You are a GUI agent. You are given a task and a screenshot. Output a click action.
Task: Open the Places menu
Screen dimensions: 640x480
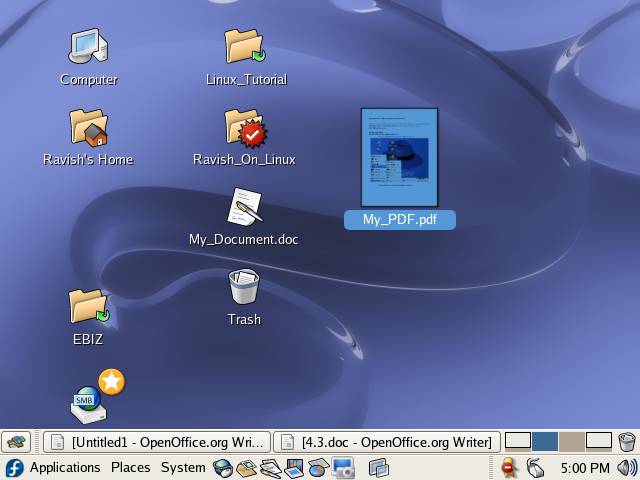[130, 467]
